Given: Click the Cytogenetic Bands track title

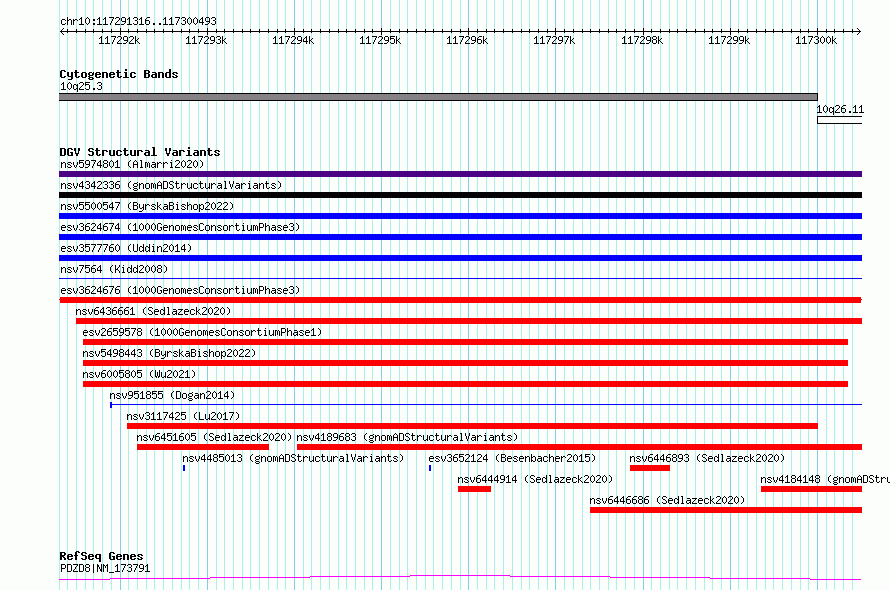Looking at the screenshot, I should [x=119, y=74].
